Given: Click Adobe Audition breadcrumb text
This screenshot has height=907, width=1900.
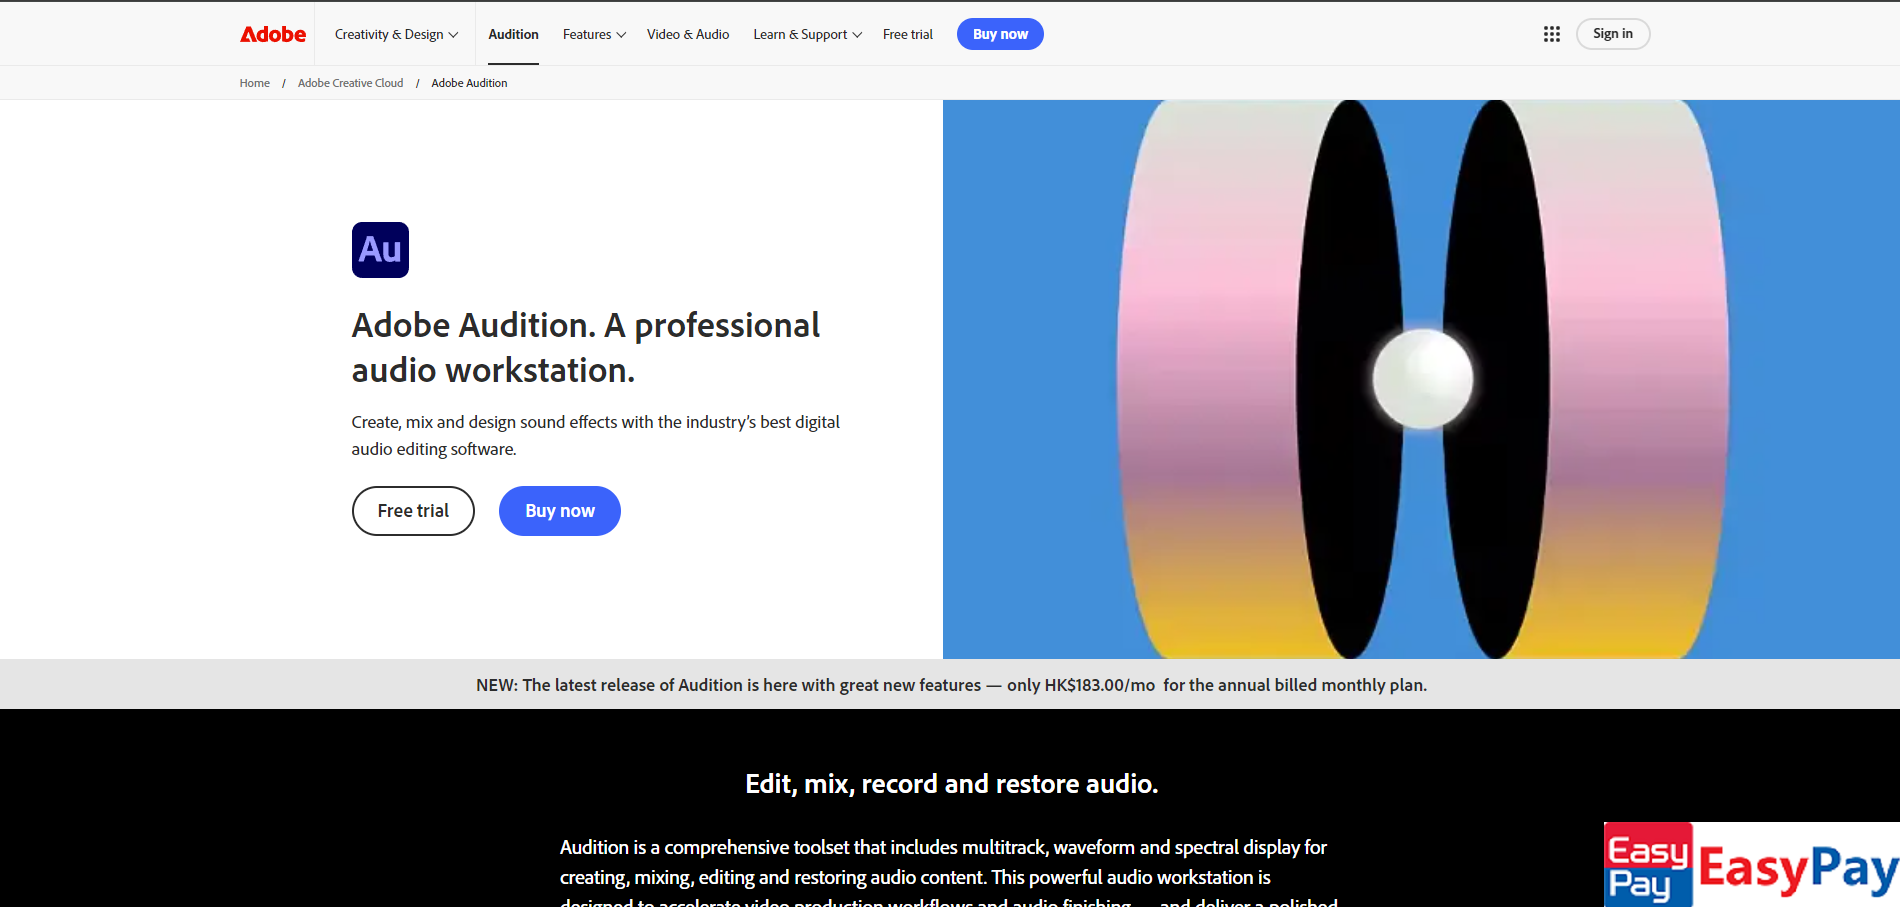Looking at the screenshot, I should [x=469, y=83].
